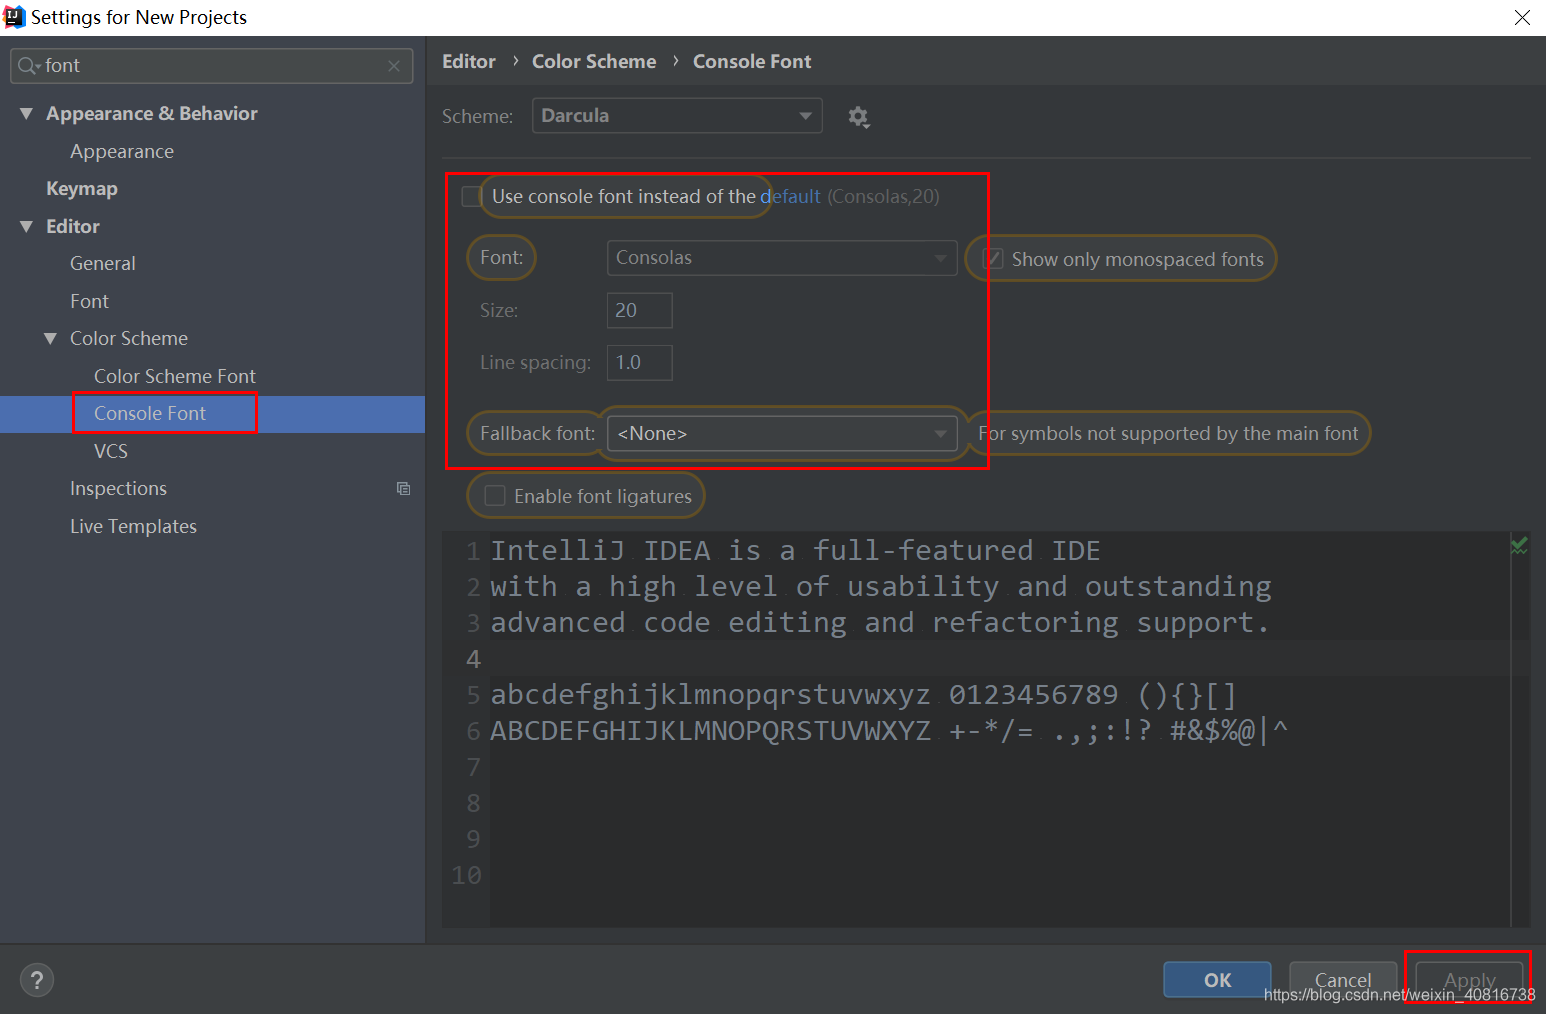Collapse the Editor tree section
The width and height of the screenshot is (1546, 1014).
pyautogui.click(x=26, y=227)
